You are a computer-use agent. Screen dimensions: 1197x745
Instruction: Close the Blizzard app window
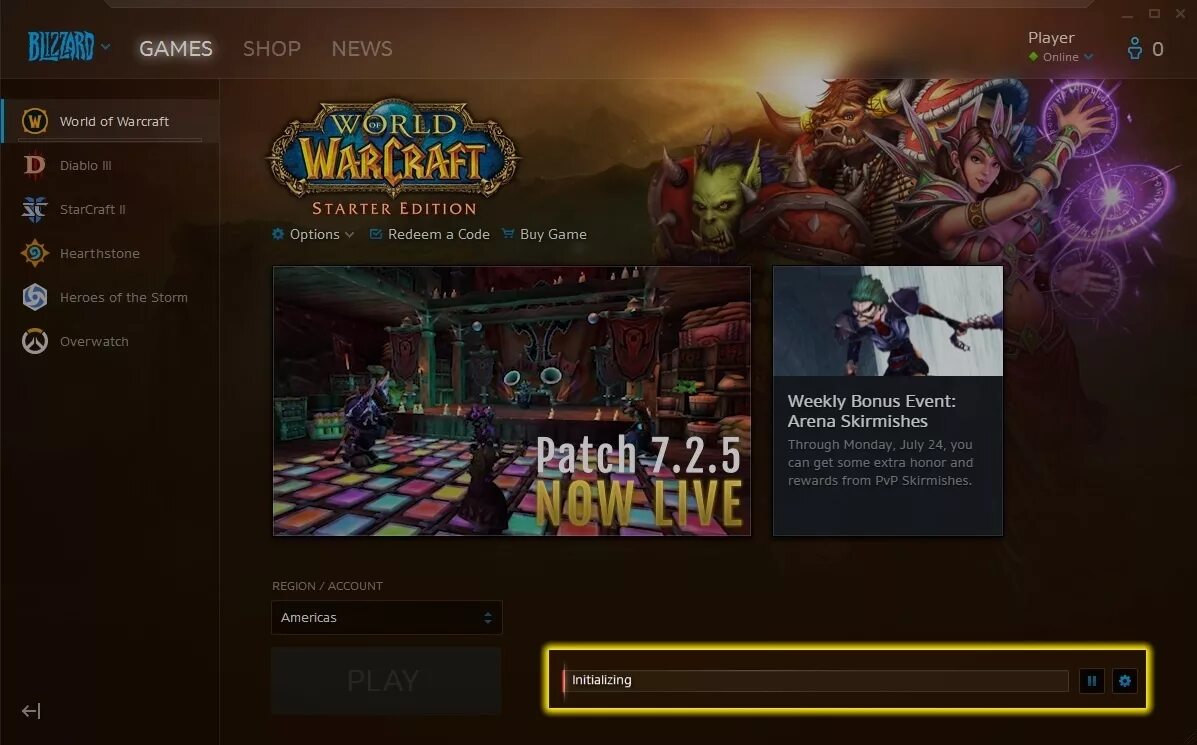pyautogui.click(x=1181, y=14)
